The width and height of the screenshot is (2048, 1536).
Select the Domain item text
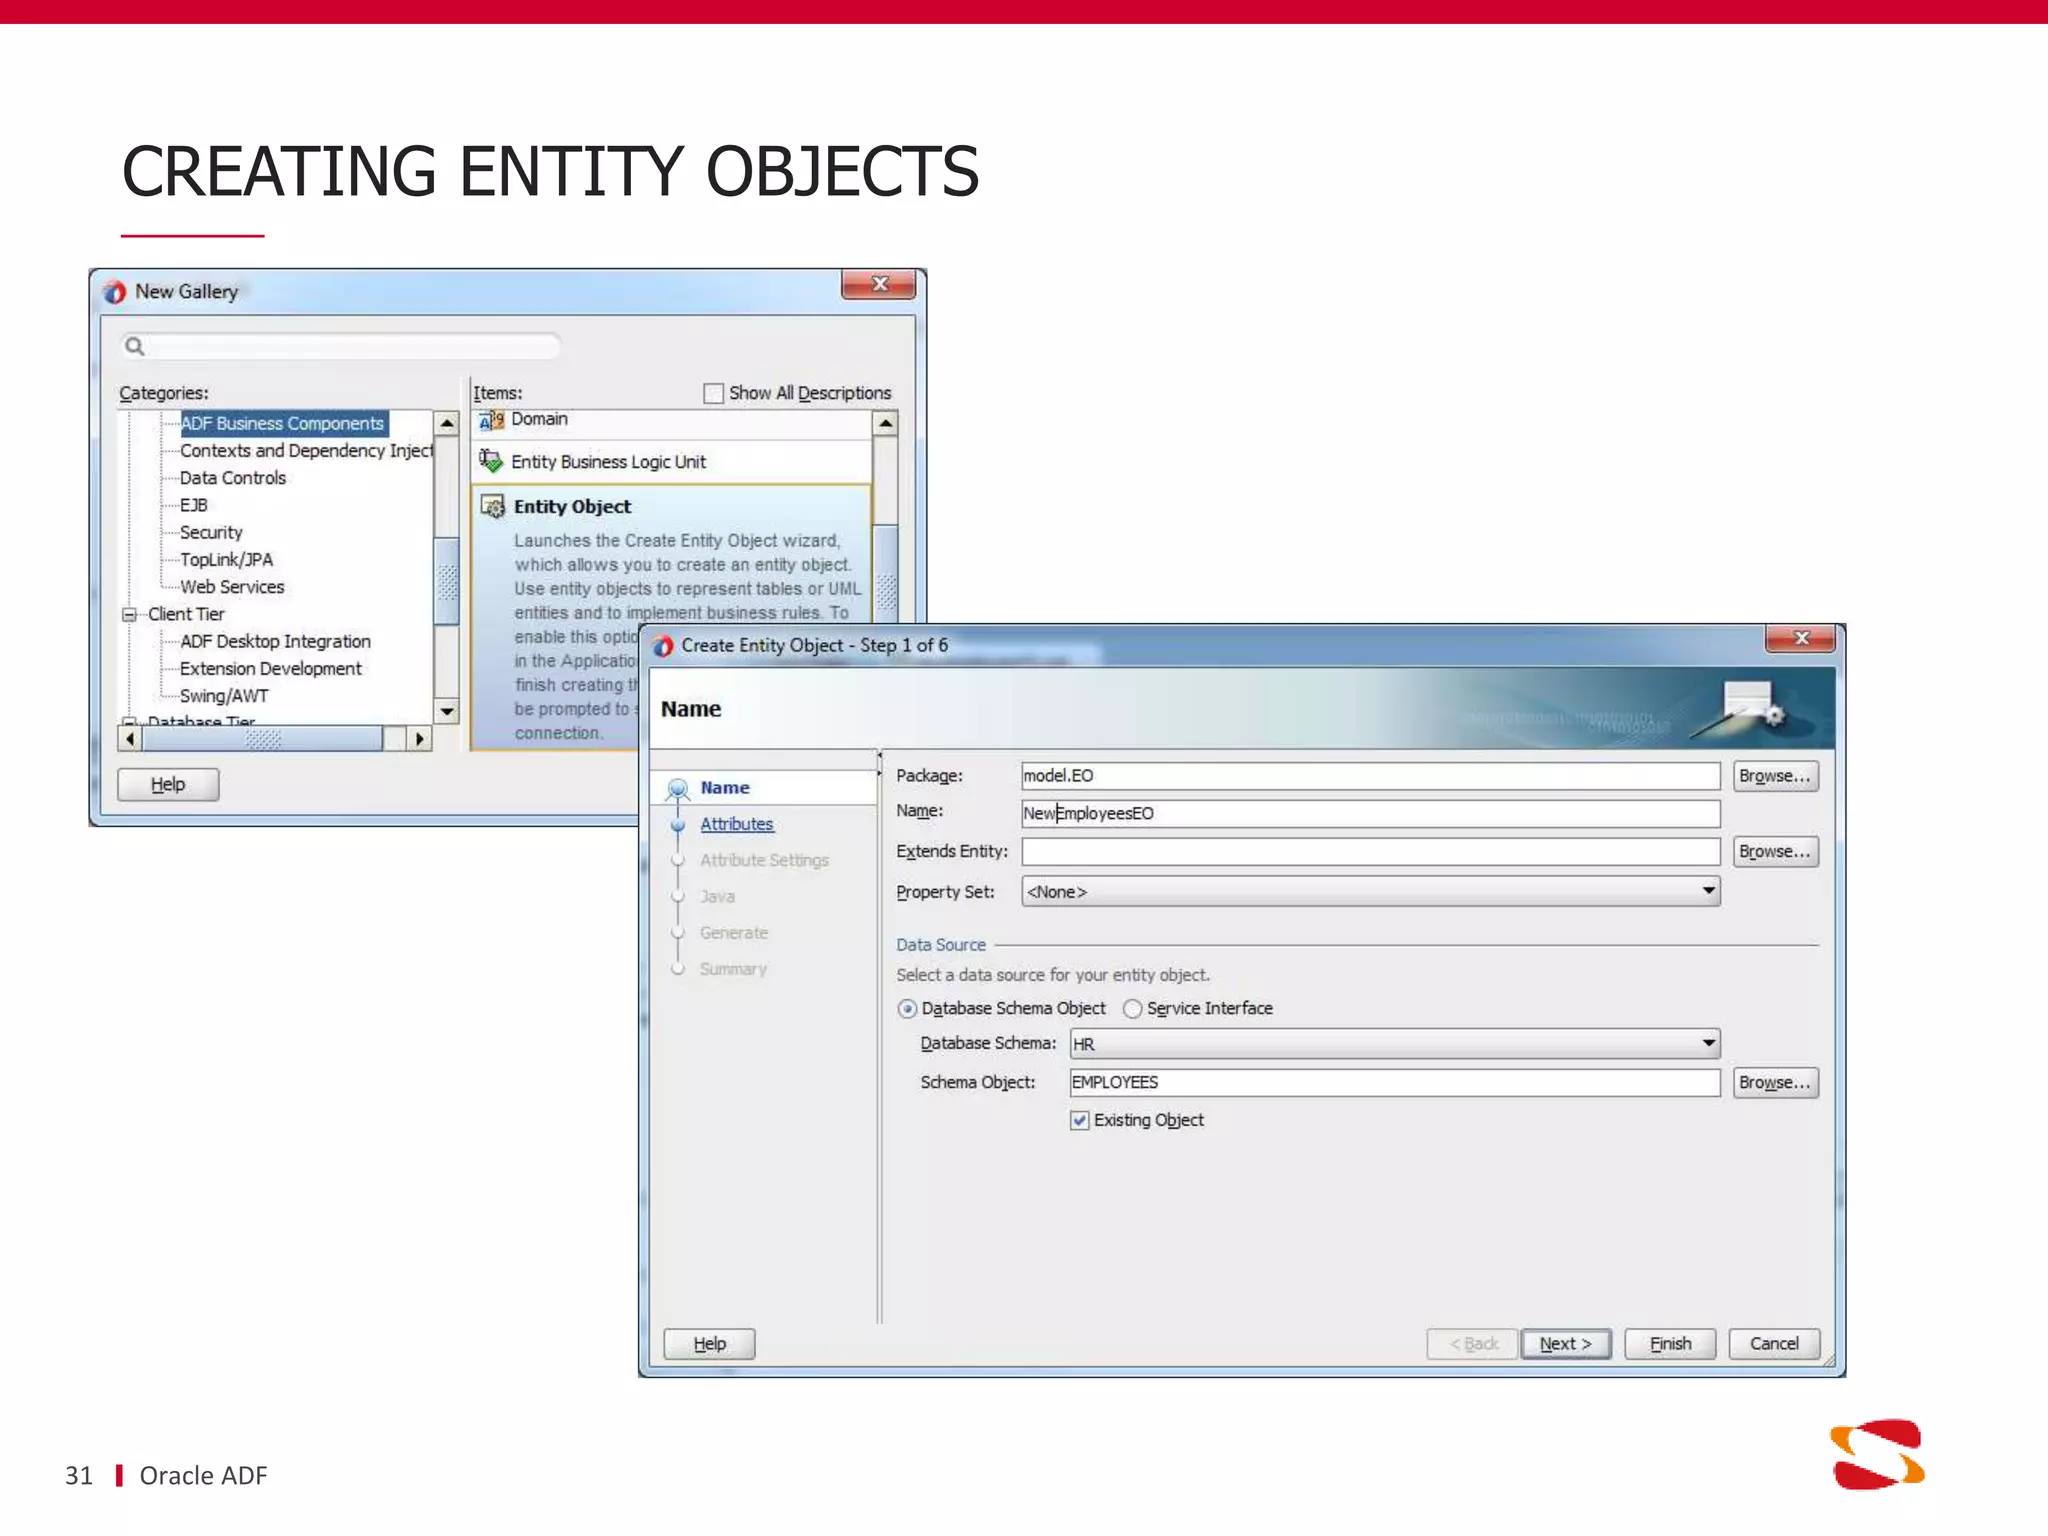539,420
